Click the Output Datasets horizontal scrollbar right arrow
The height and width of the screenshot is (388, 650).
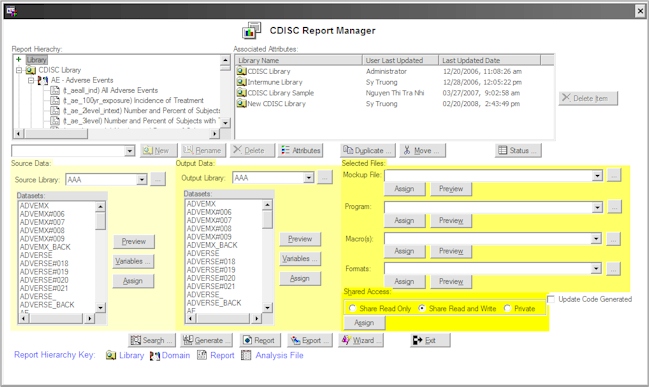pyautogui.click(x=257, y=318)
